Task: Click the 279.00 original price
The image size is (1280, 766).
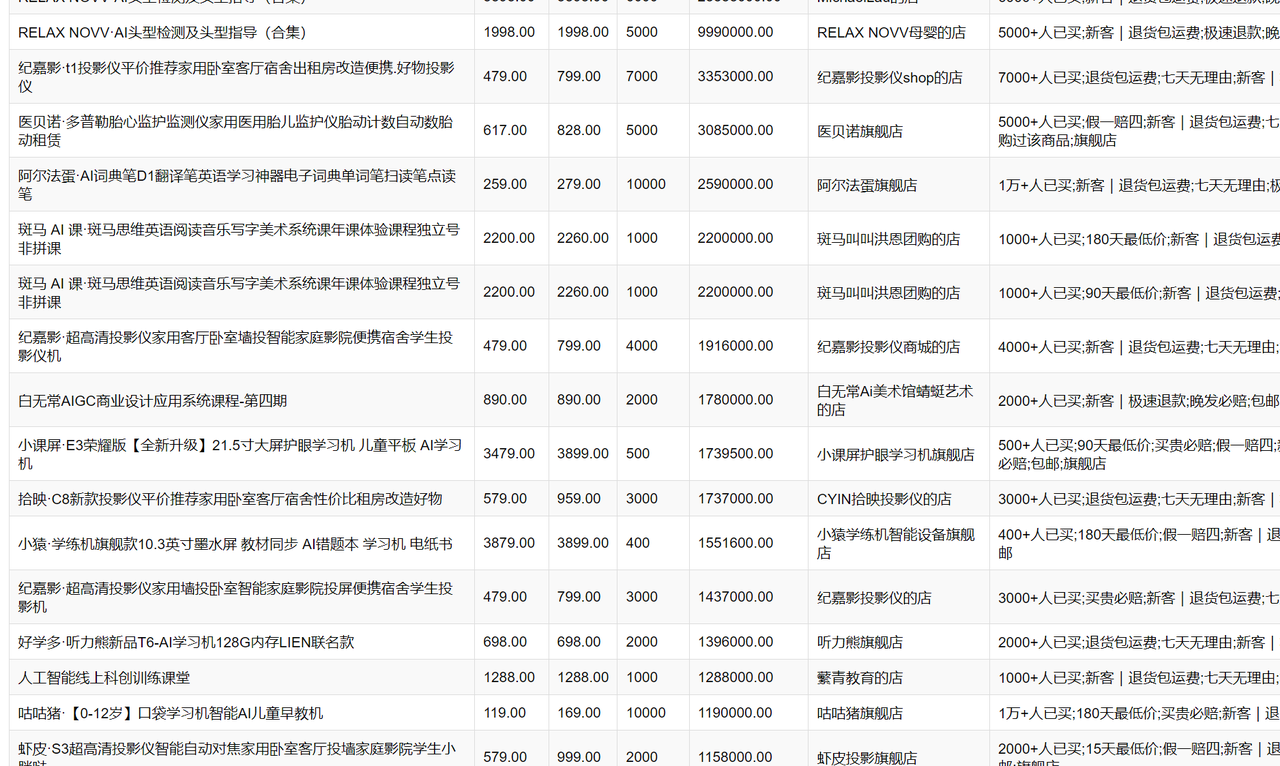Action: tap(579, 184)
